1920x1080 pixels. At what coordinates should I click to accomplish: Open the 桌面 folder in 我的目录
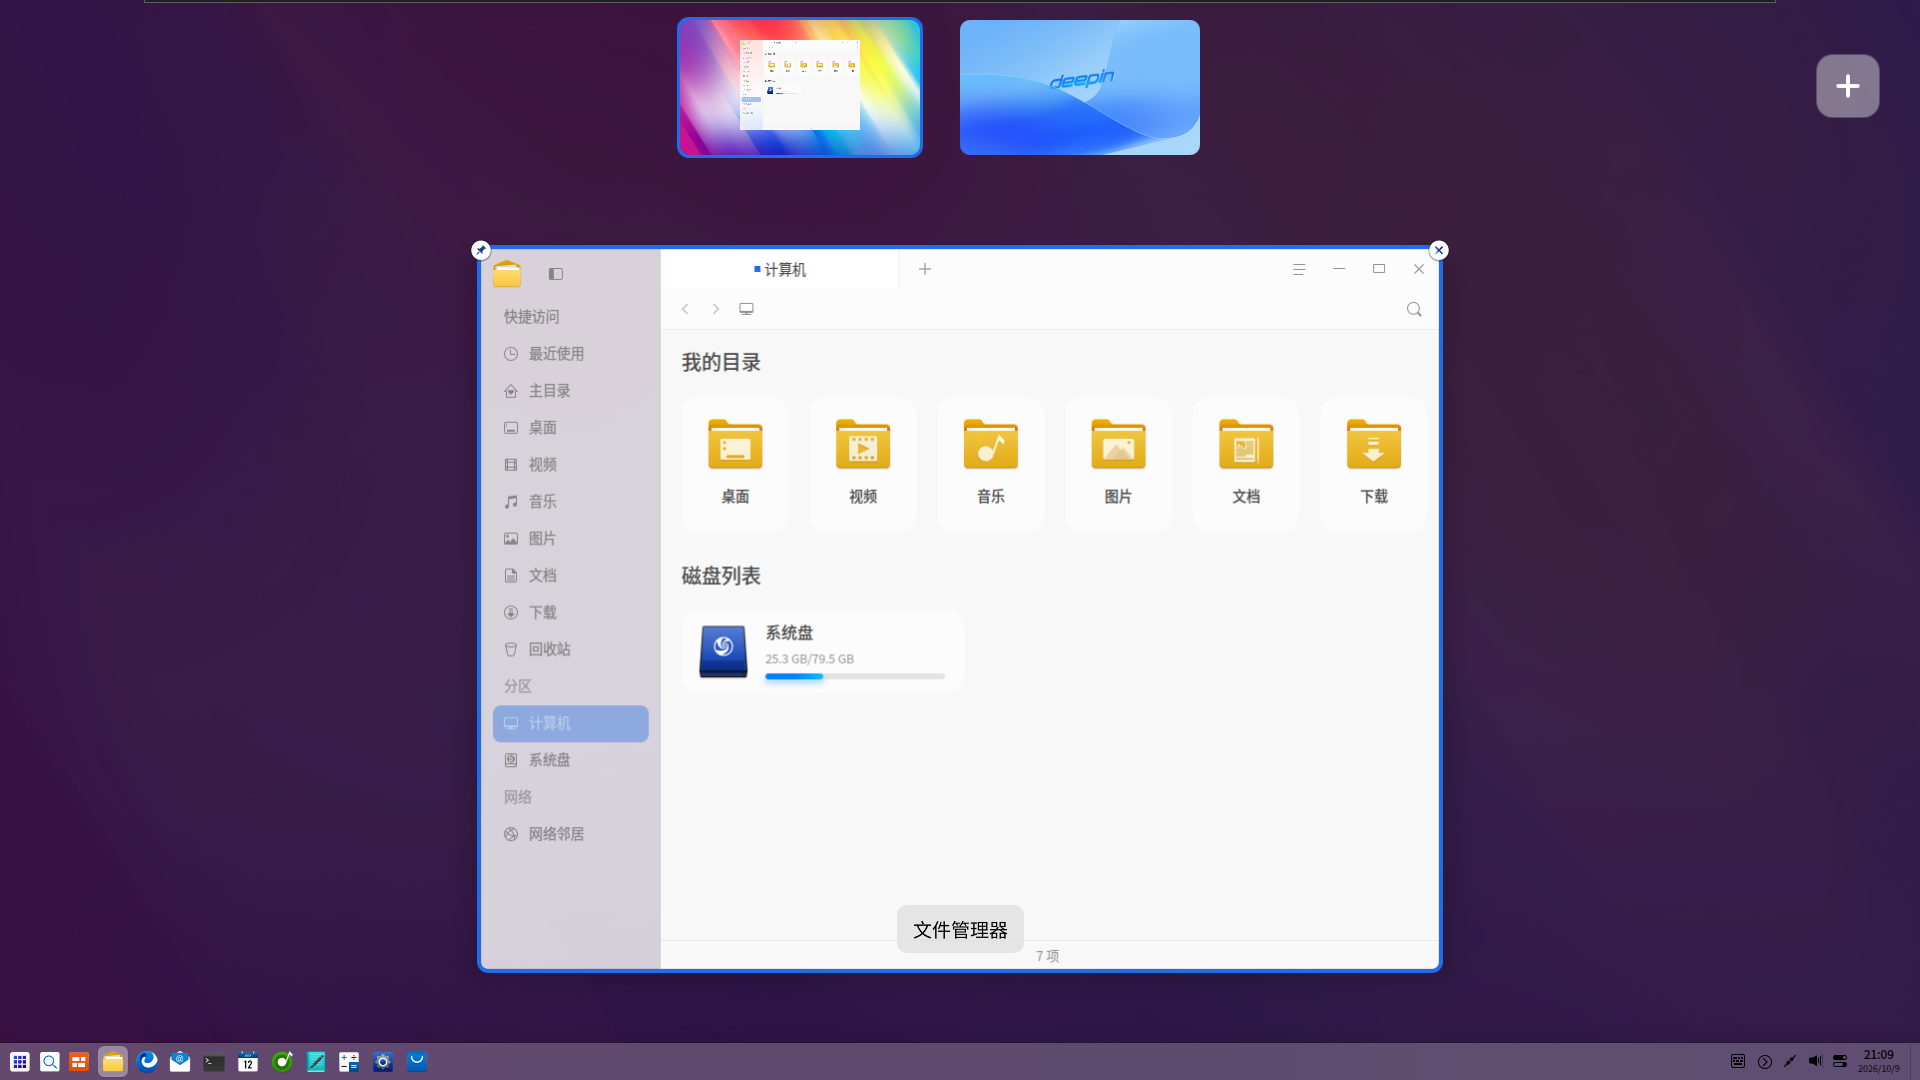[x=735, y=463]
